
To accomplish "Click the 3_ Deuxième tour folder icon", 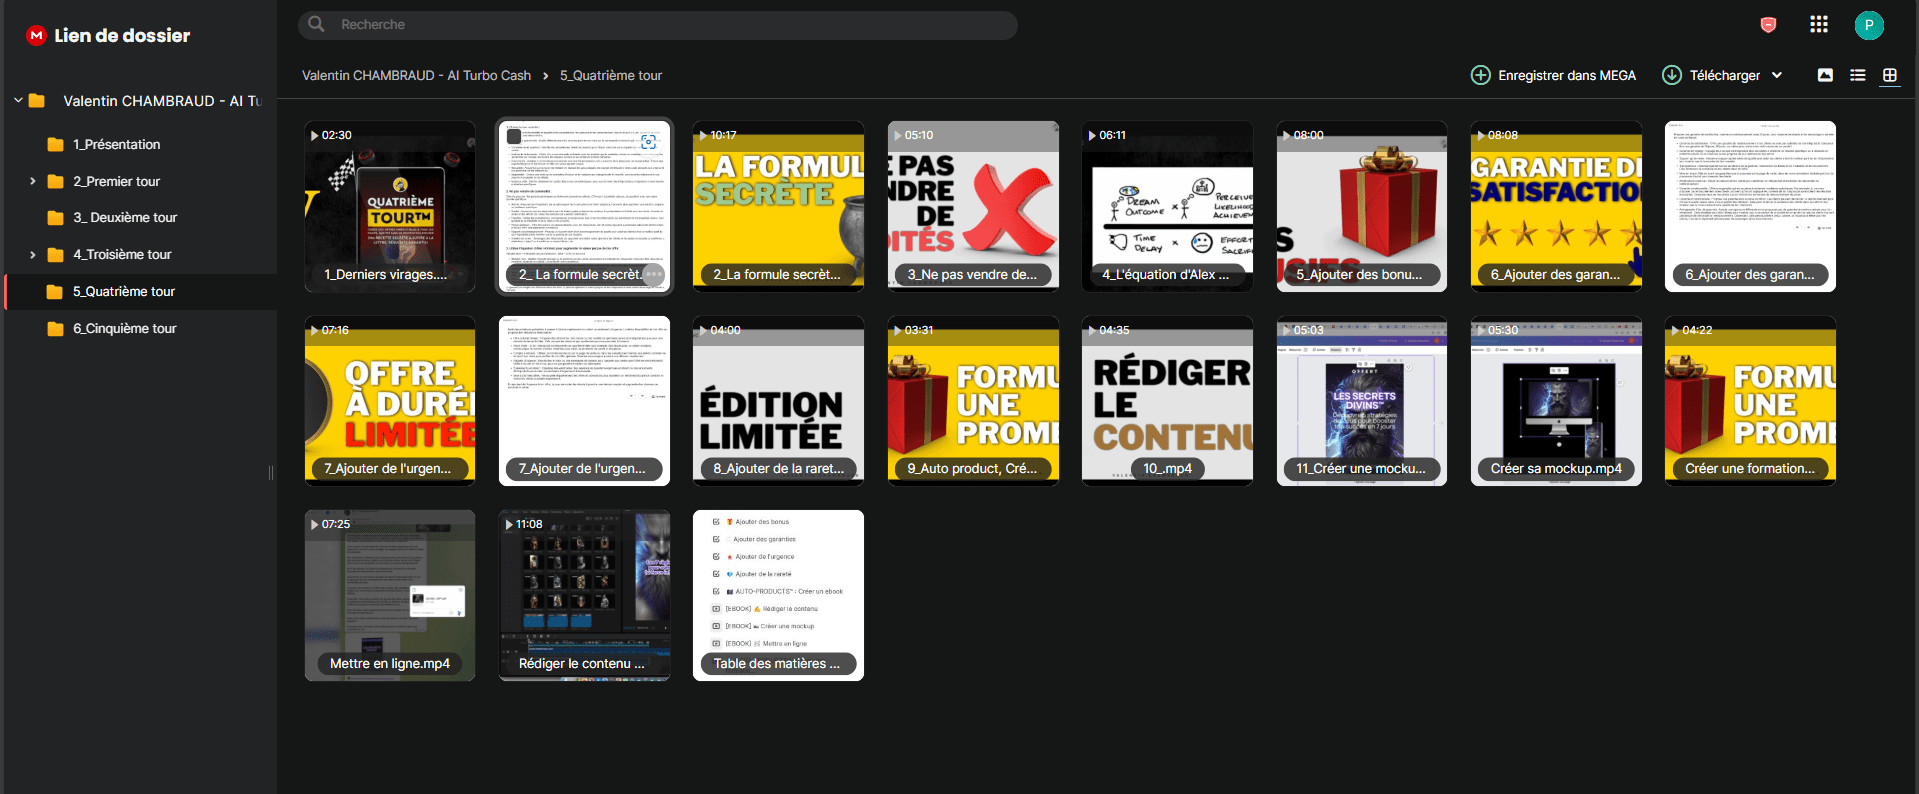I will (x=56, y=218).
